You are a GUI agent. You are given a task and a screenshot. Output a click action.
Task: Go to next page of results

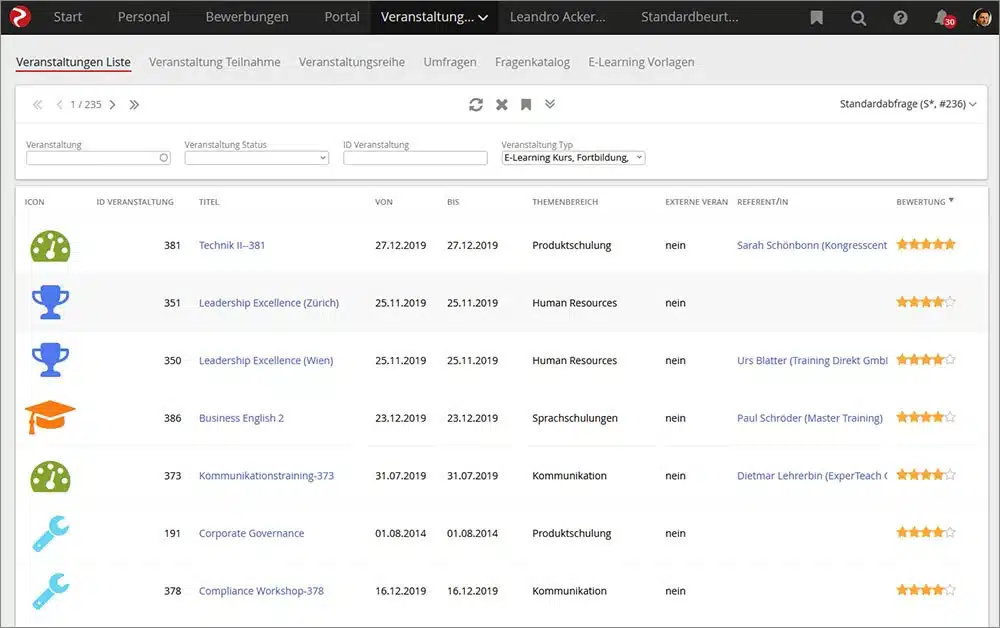[x=112, y=105]
